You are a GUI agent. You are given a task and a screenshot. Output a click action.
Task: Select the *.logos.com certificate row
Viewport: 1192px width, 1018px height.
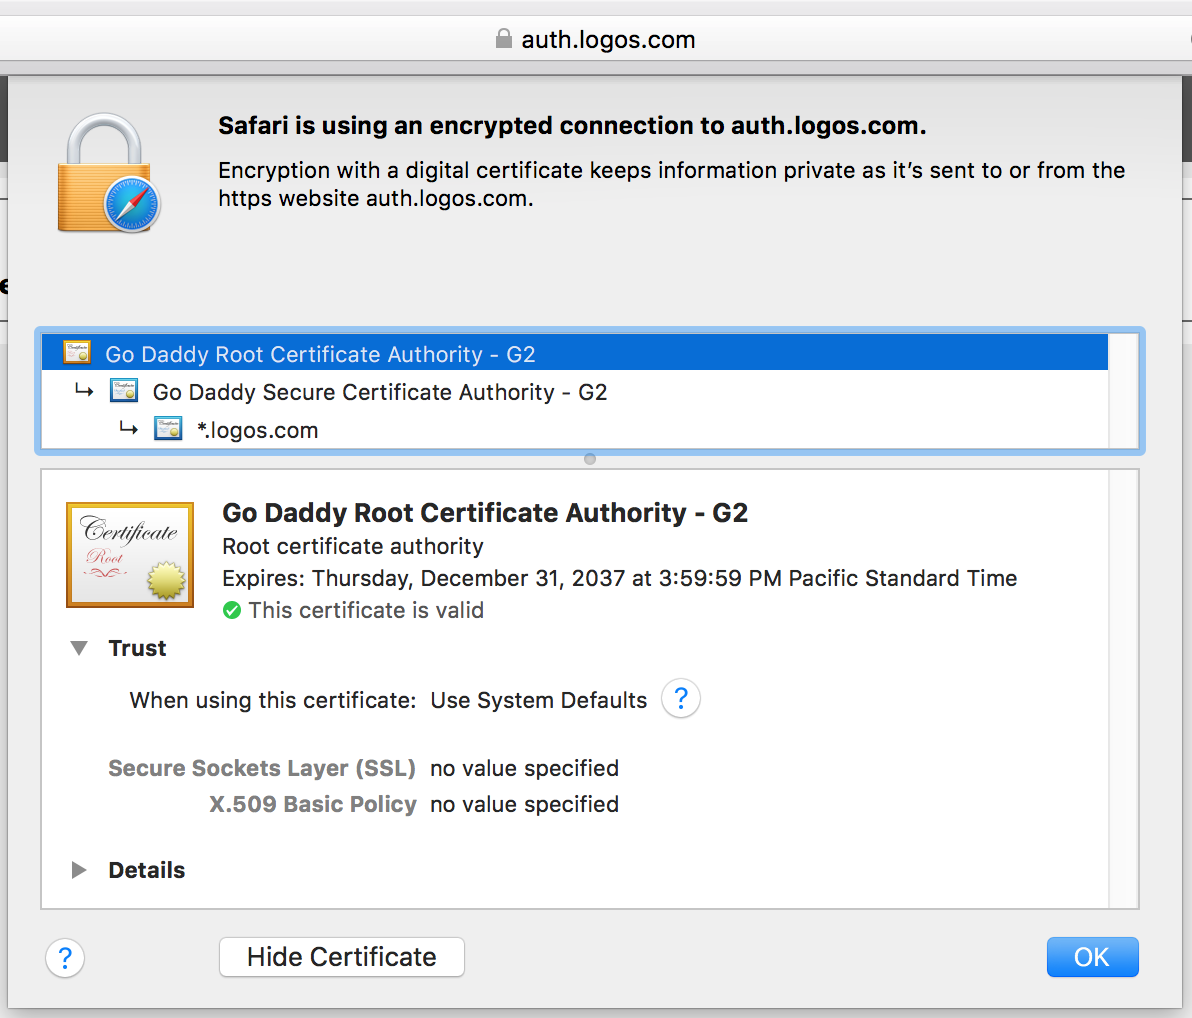(x=575, y=430)
